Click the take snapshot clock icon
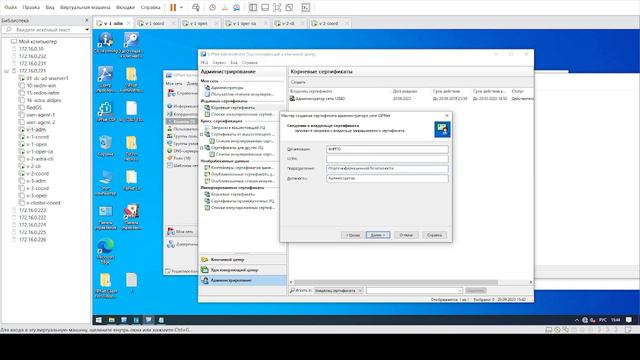Viewport: 640px width, 360px height. click(x=212, y=7)
